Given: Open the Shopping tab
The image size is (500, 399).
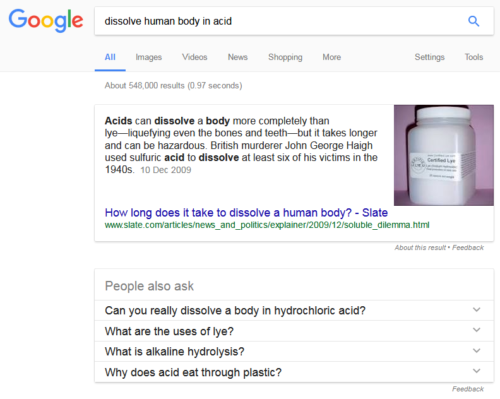Looking at the screenshot, I should [x=285, y=57].
